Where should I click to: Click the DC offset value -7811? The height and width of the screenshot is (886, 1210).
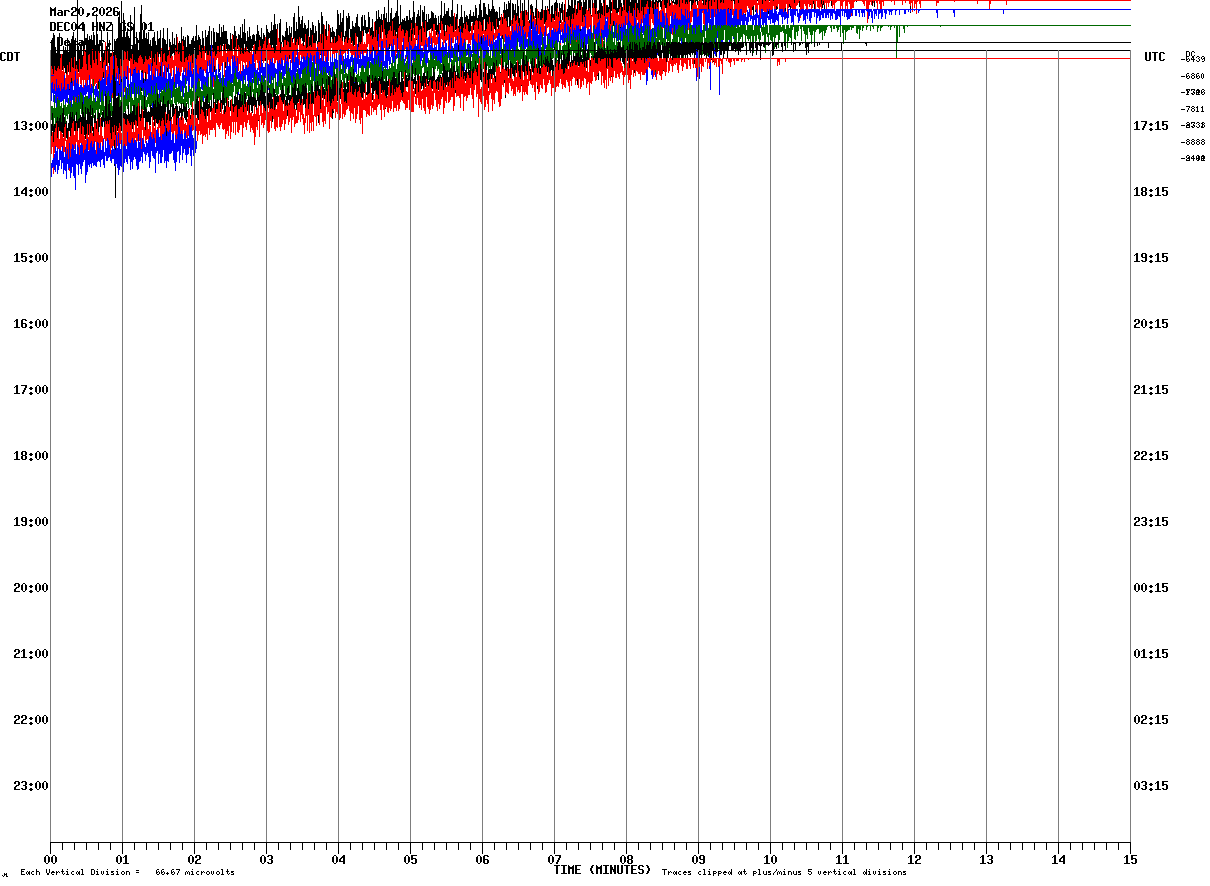pyautogui.click(x=1192, y=109)
